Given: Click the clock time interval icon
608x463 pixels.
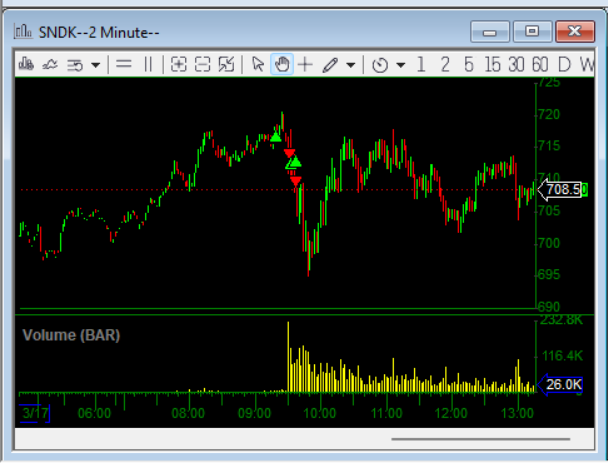Looking at the screenshot, I should [x=380, y=65].
